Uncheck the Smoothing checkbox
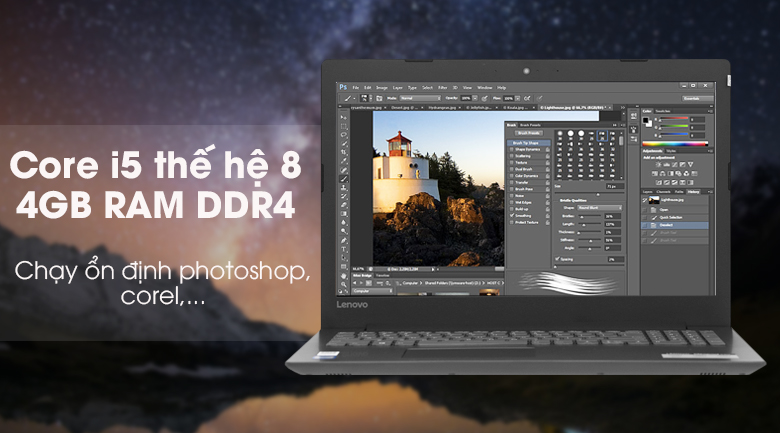 click(x=511, y=216)
